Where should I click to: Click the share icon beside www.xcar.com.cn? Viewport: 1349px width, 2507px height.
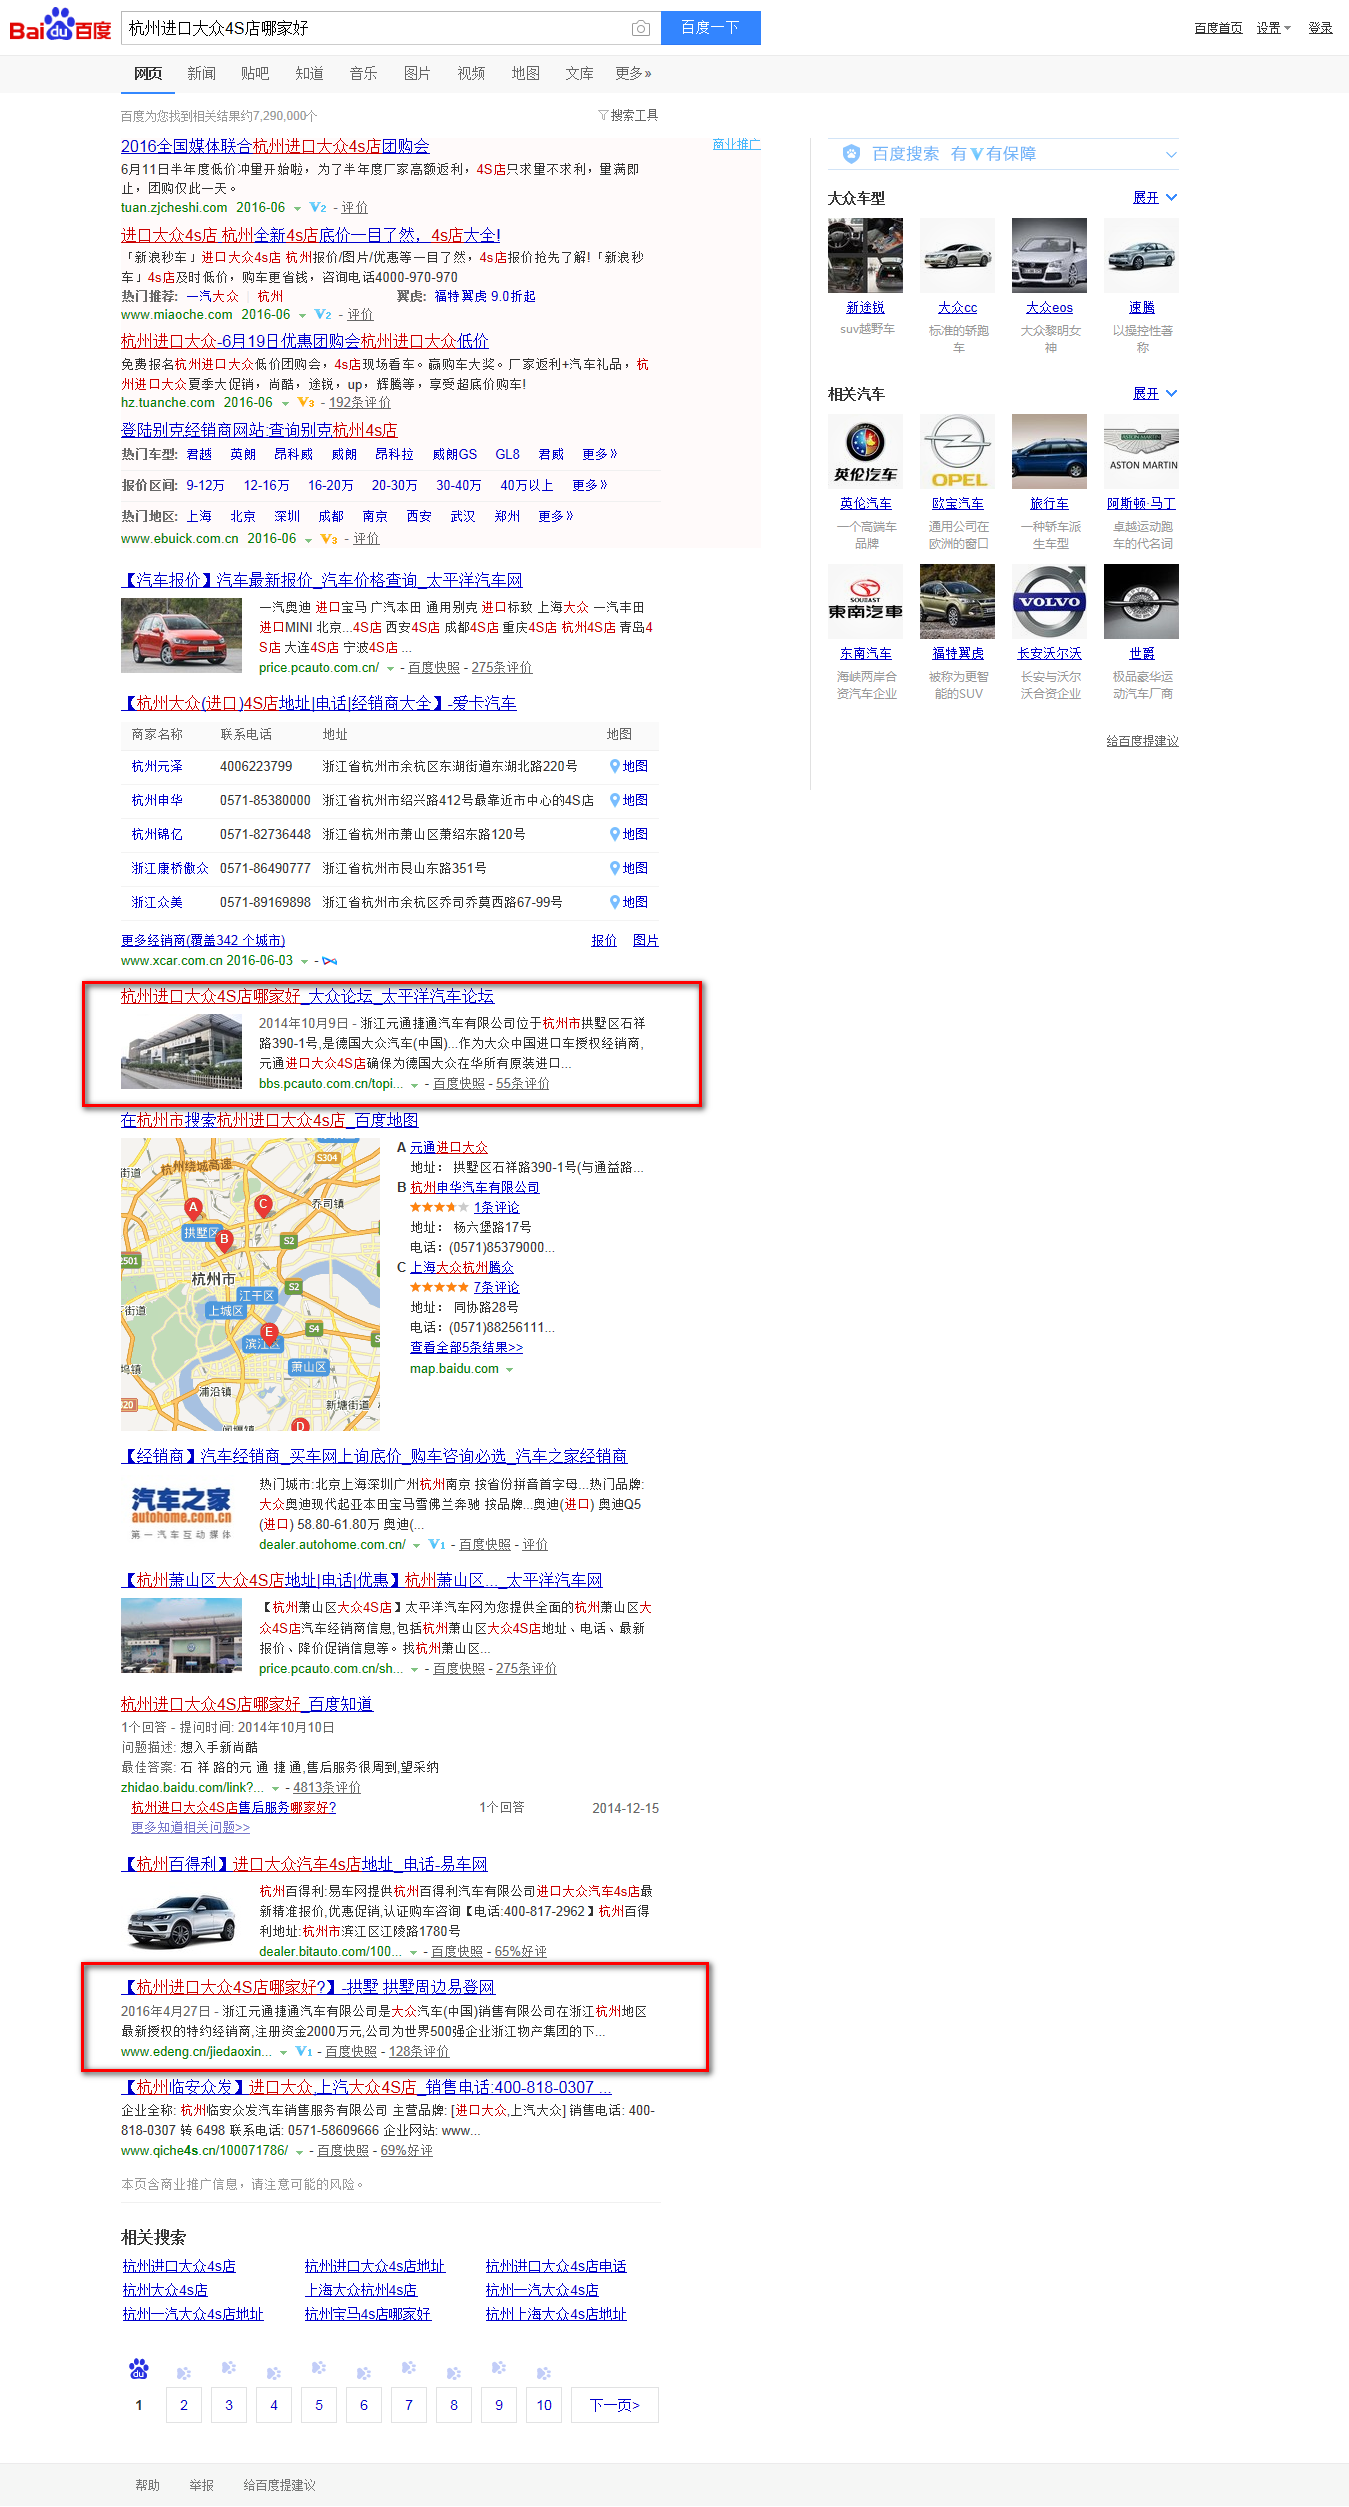329,961
